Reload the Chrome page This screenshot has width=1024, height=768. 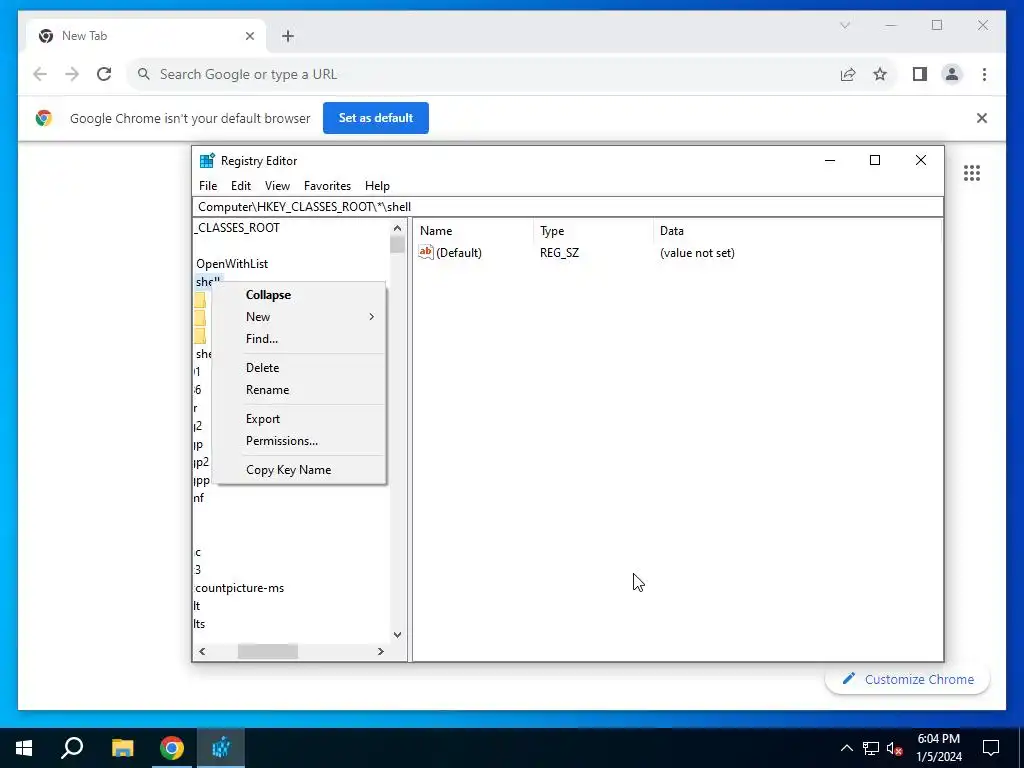[104, 74]
